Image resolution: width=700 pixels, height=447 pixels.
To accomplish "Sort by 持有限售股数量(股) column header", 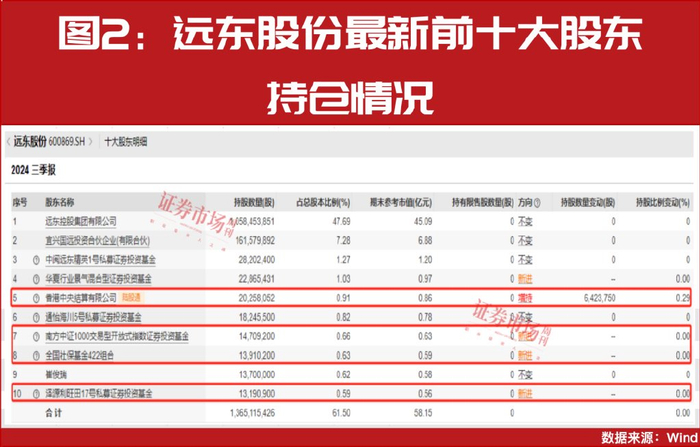I will point(483,203).
